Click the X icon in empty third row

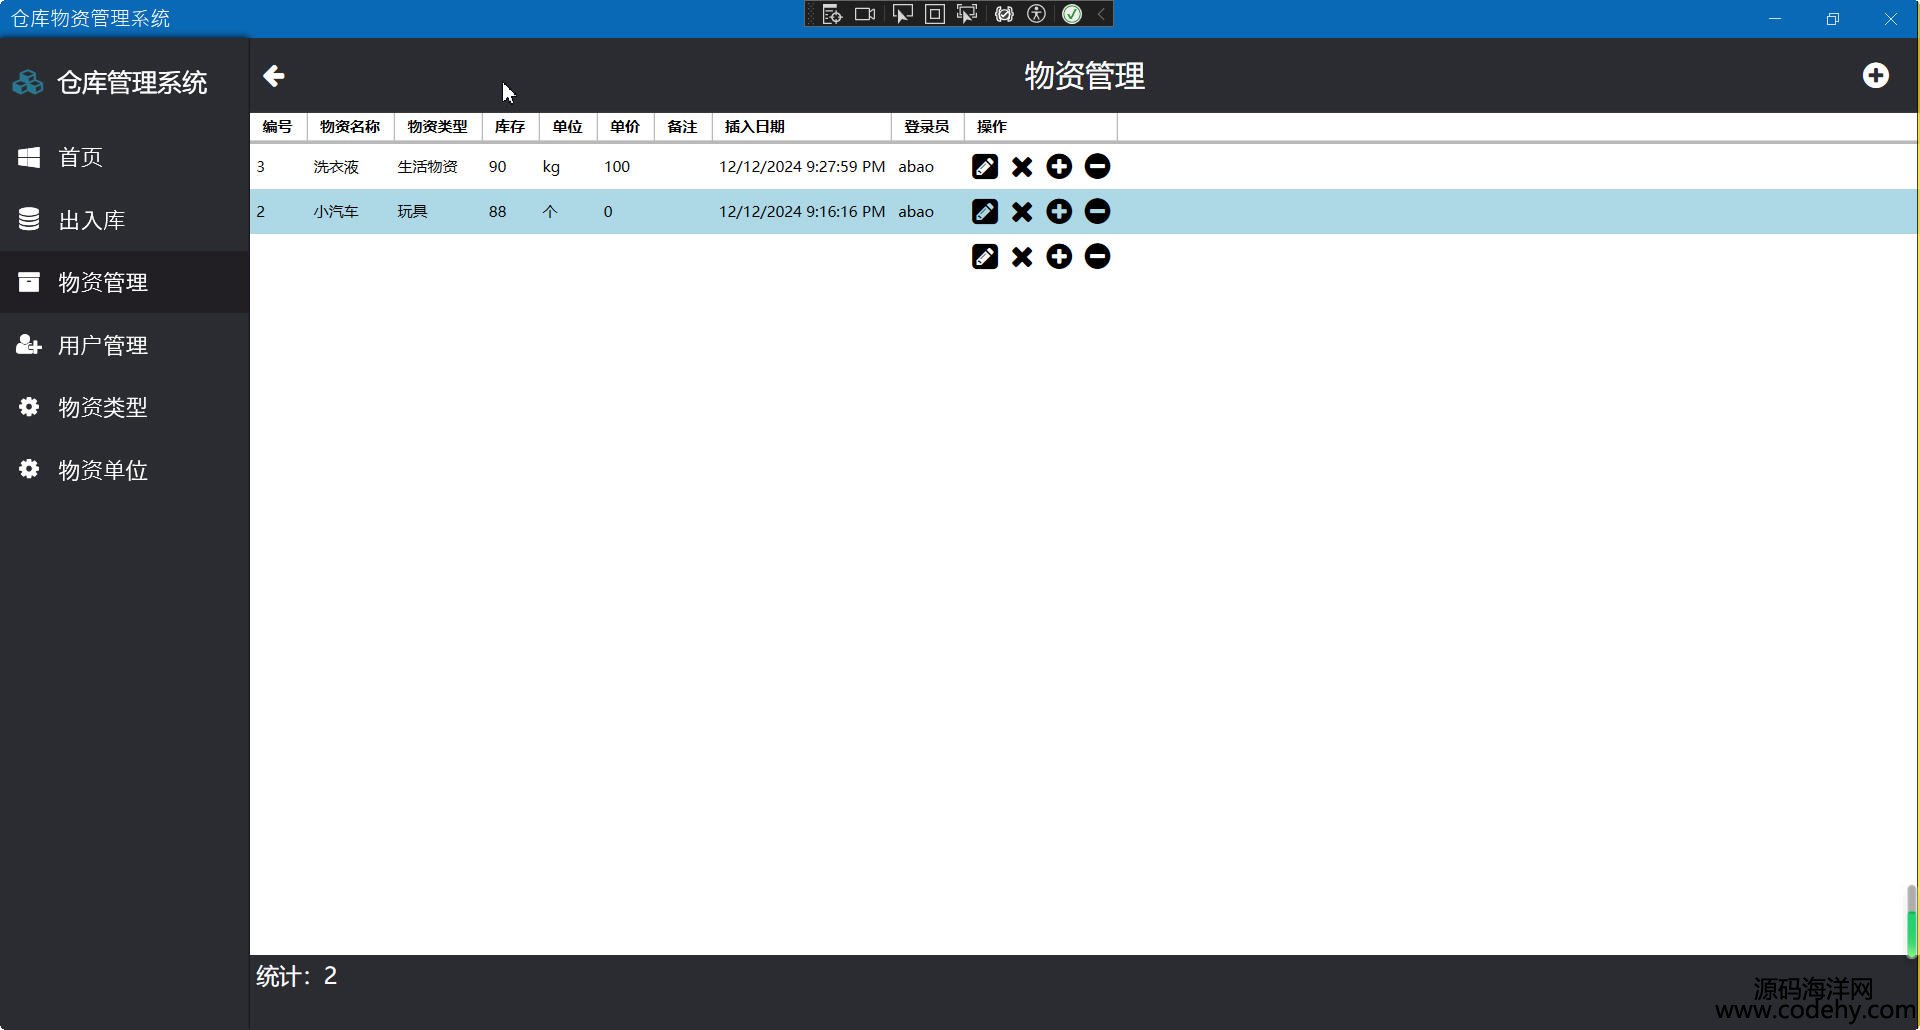click(x=1021, y=257)
